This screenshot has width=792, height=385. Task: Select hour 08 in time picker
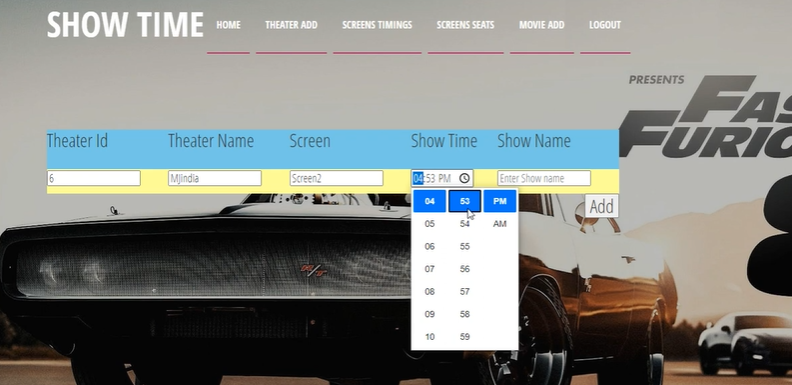[429, 292]
